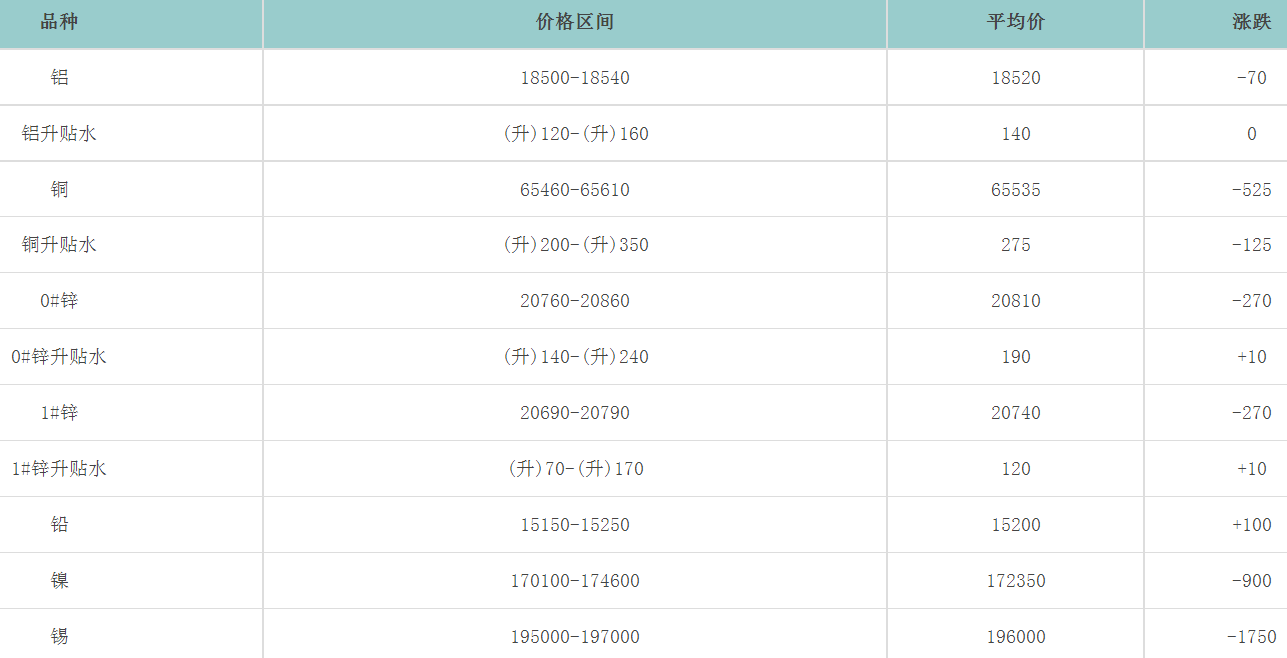Select the 铝 row name cell
This screenshot has height=658, width=1287.
coord(60,78)
